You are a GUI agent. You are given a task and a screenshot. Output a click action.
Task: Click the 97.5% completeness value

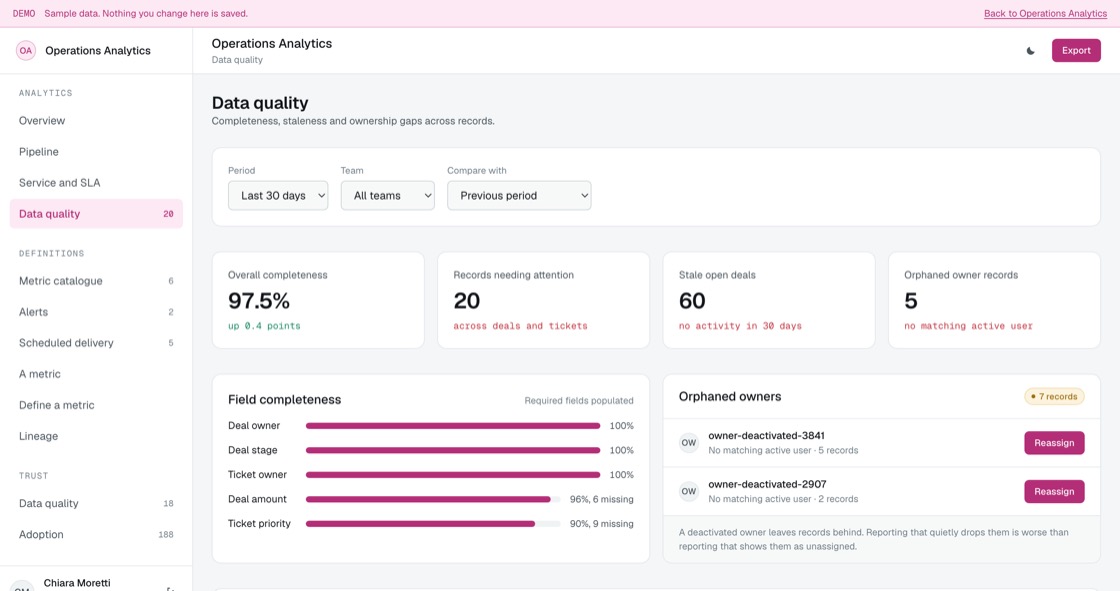click(259, 301)
